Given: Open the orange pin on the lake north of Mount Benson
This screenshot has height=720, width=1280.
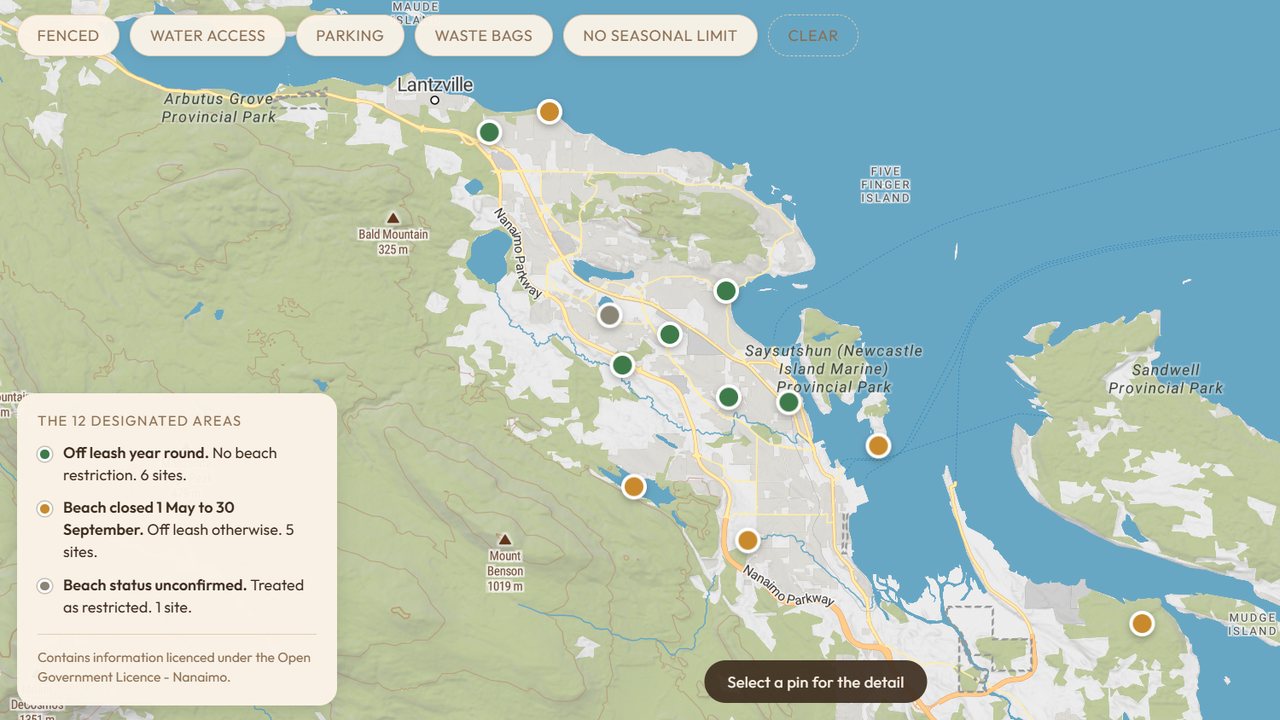Looking at the screenshot, I should pyautogui.click(x=633, y=487).
